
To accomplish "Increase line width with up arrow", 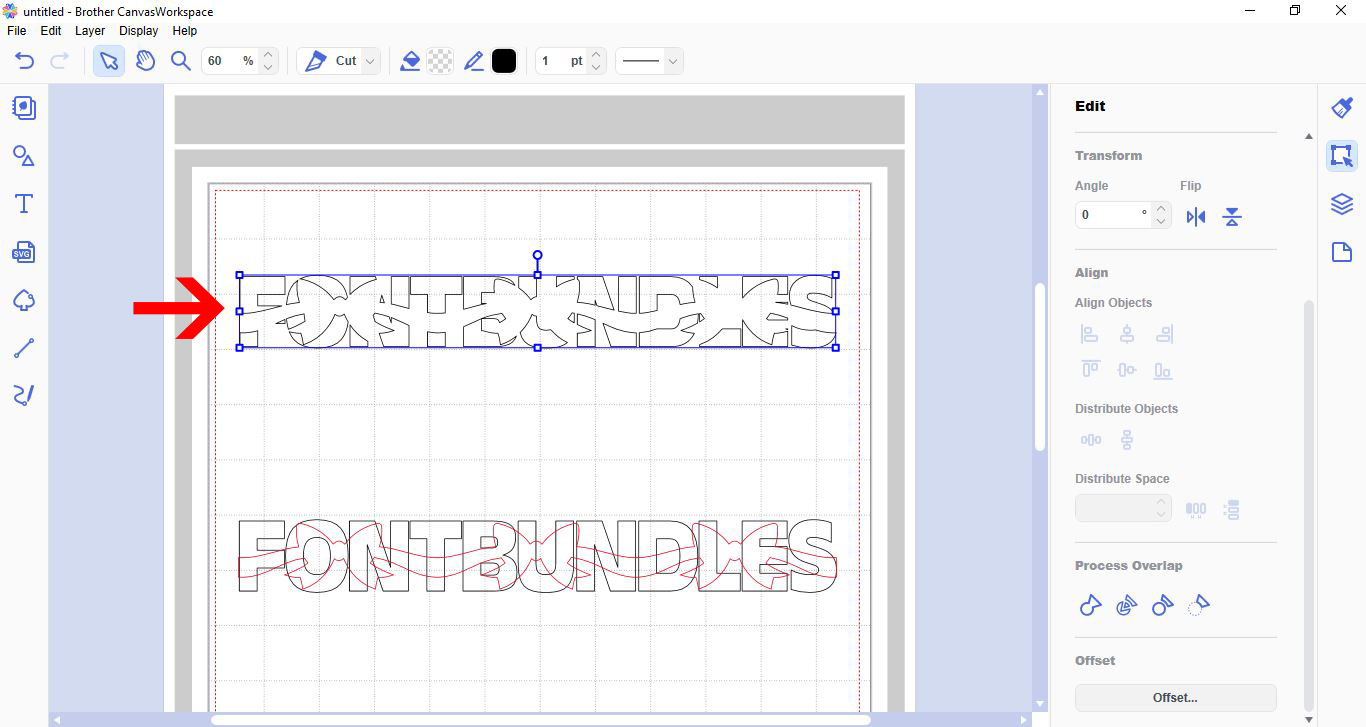I will [x=596, y=55].
